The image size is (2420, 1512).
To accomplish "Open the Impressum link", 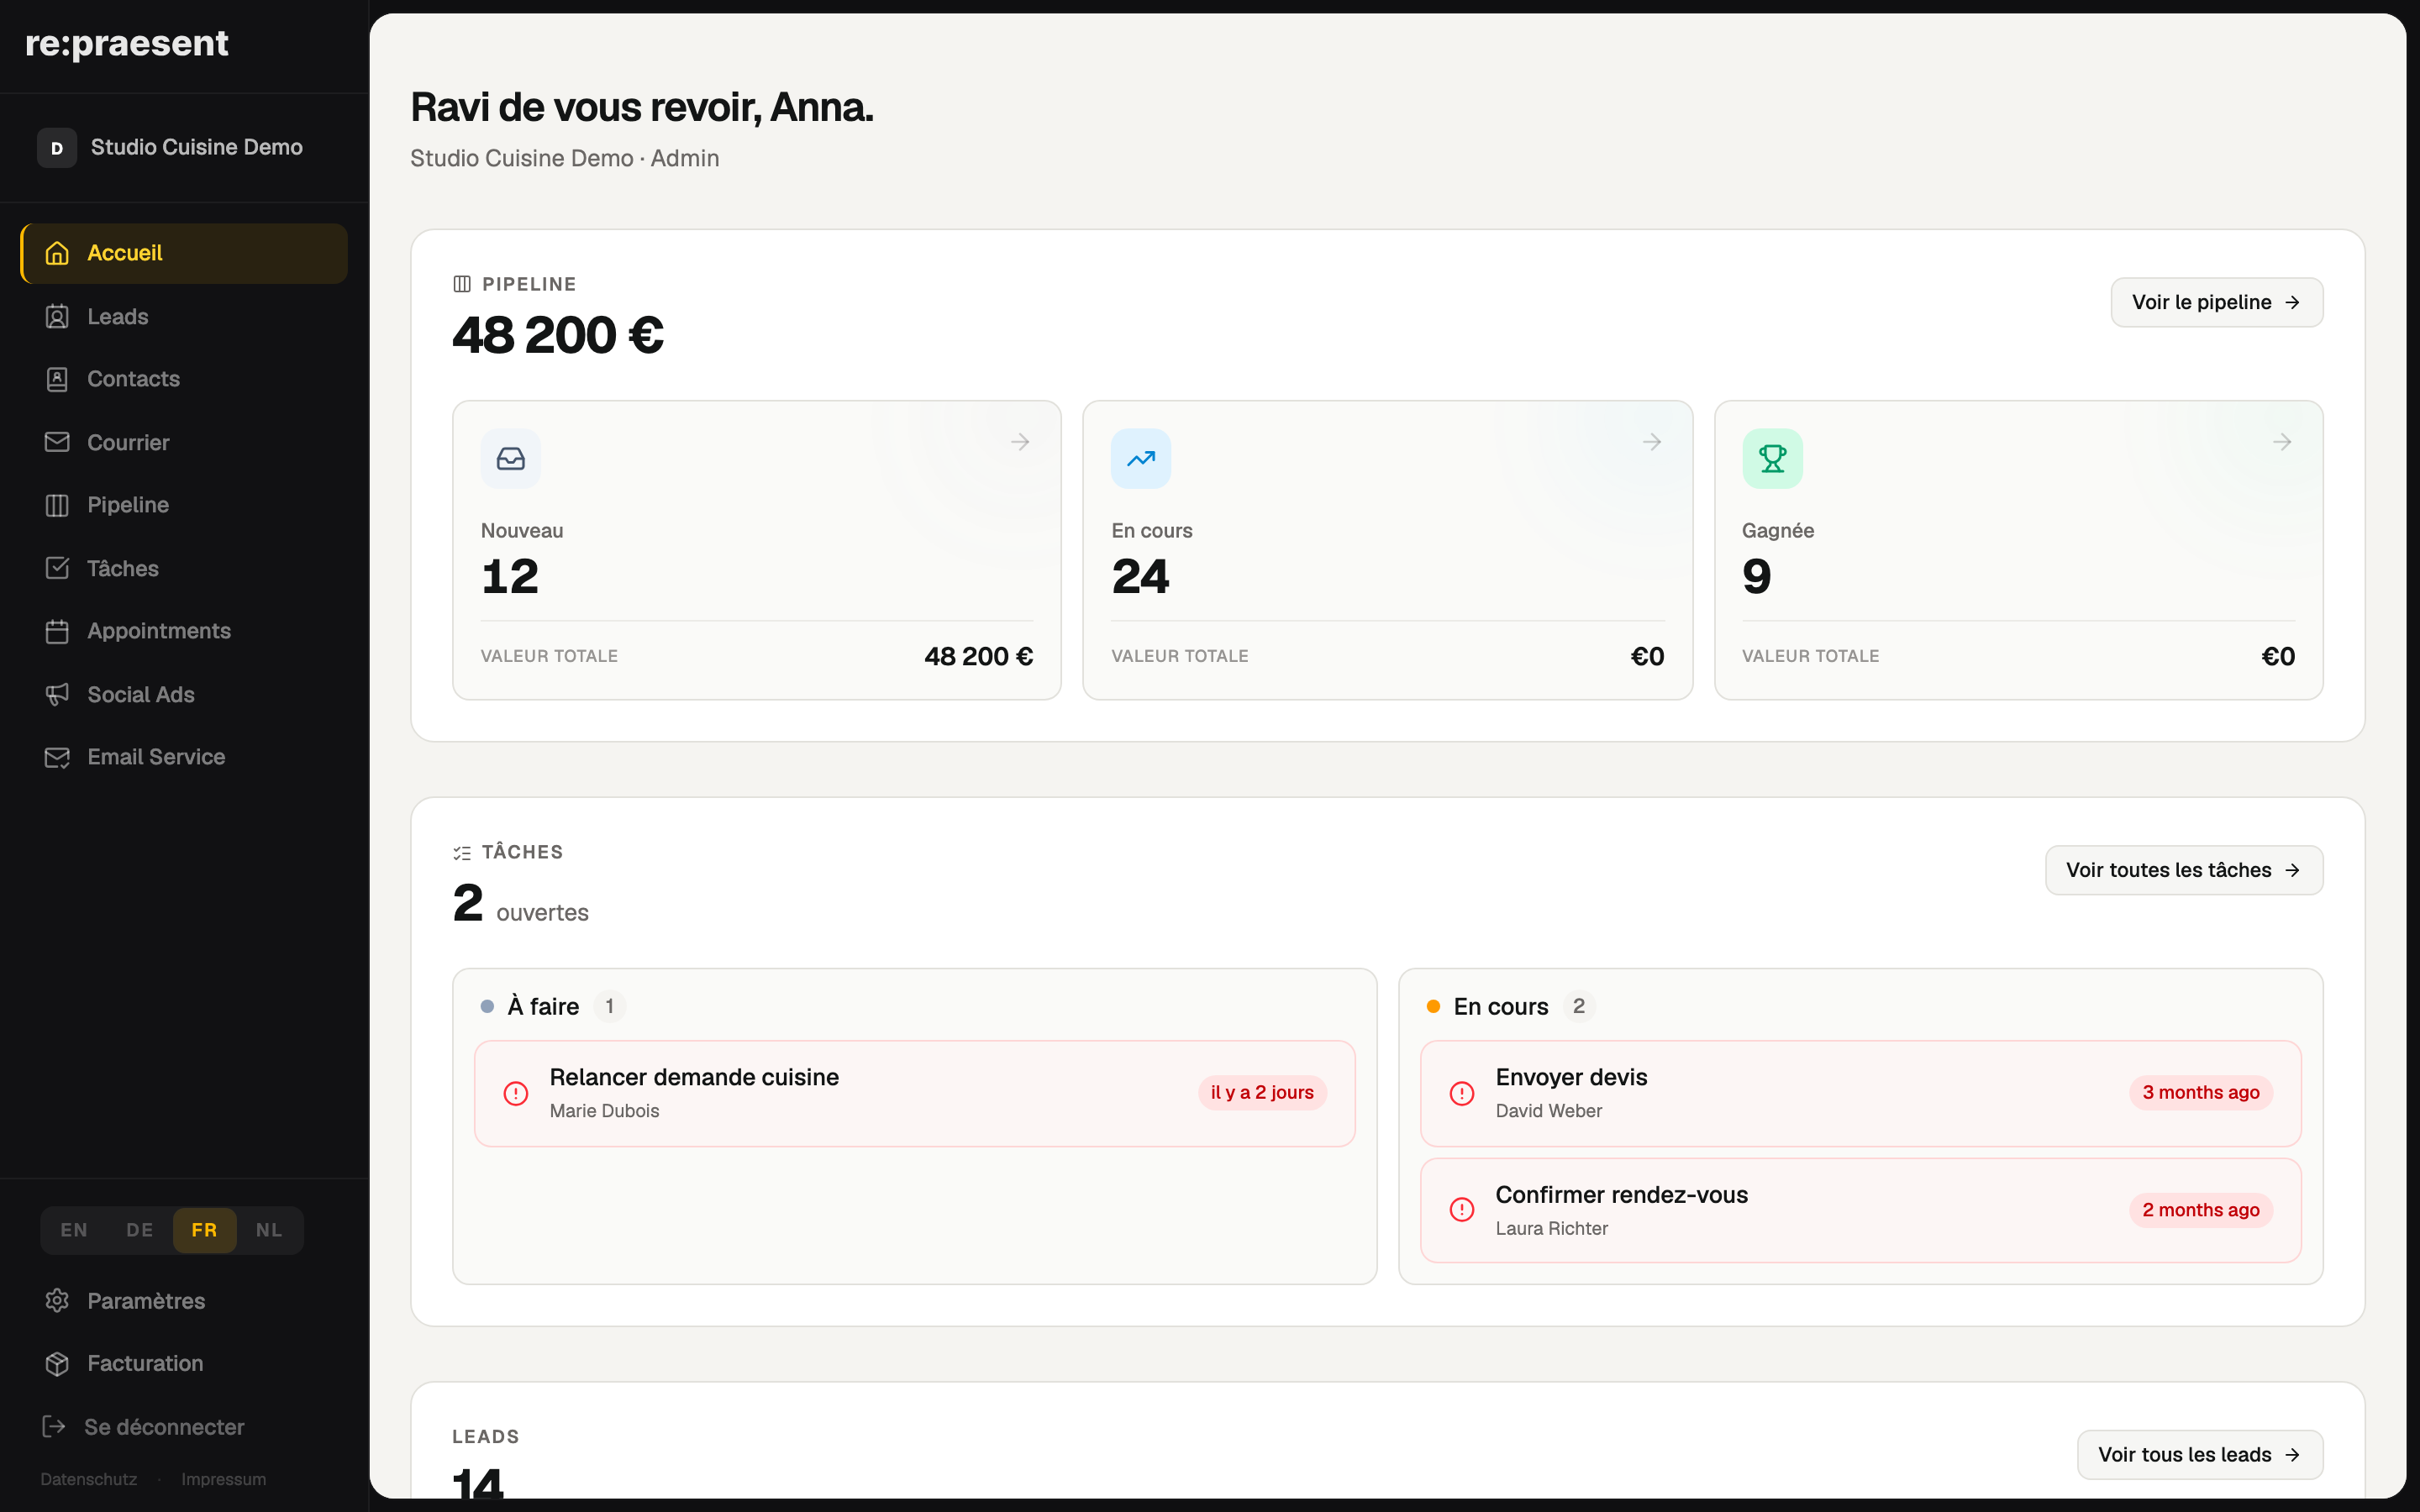I will click(224, 1479).
